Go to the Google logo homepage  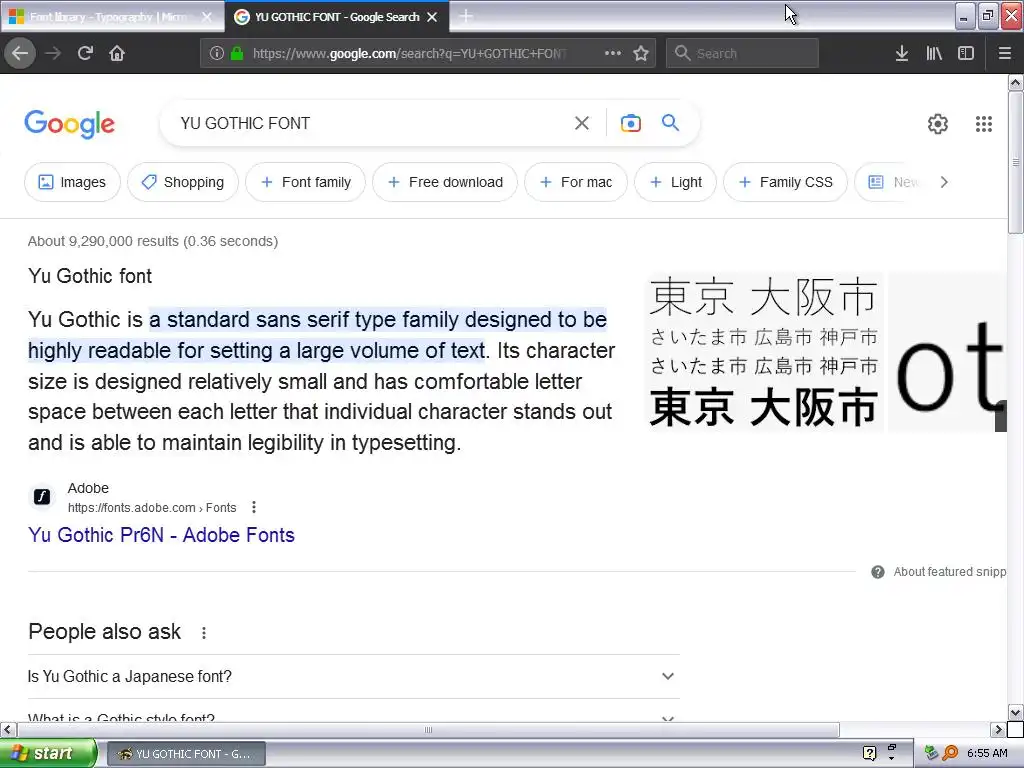pyautogui.click(x=70, y=124)
